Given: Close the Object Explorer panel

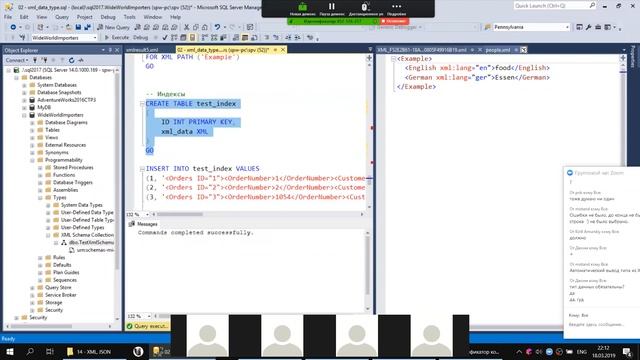Looking at the screenshot, I should pos(117,50).
